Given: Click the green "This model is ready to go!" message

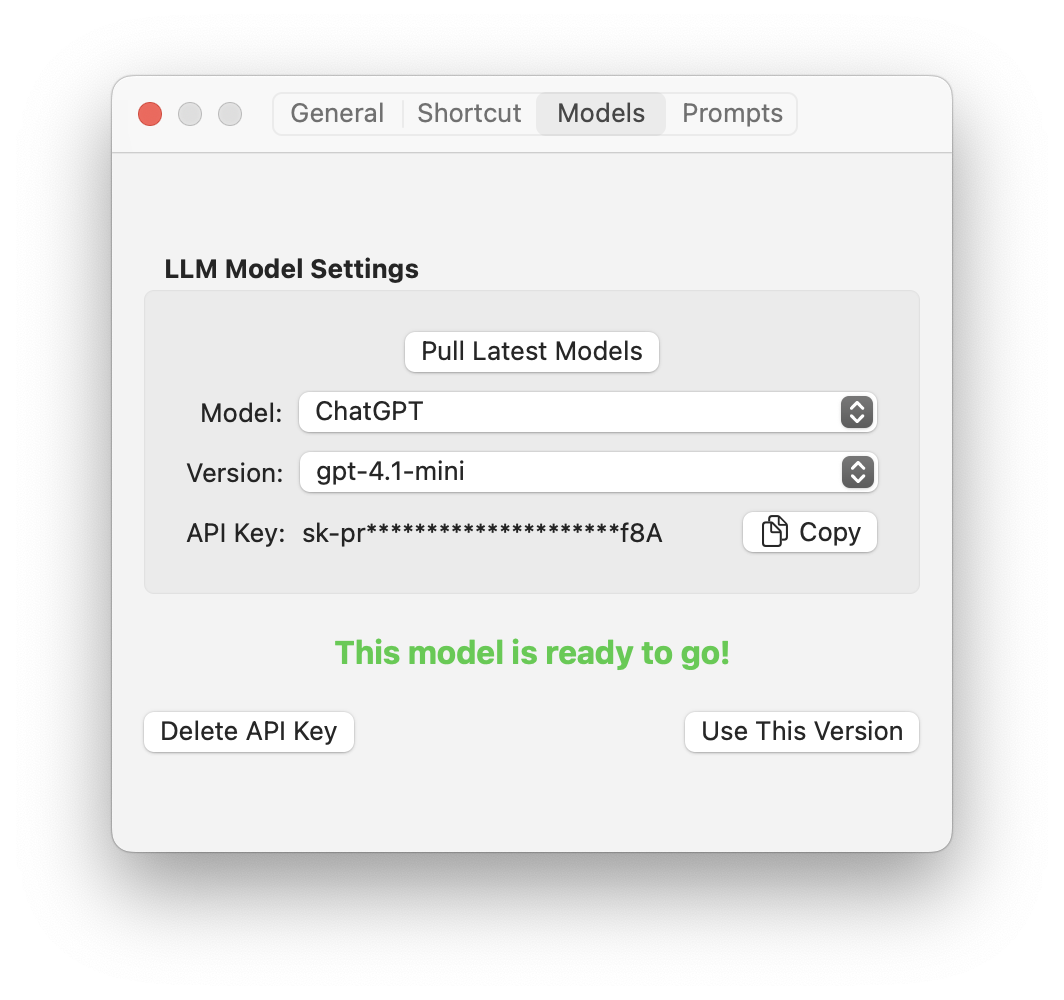Looking at the screenshot, I should 533,653.
